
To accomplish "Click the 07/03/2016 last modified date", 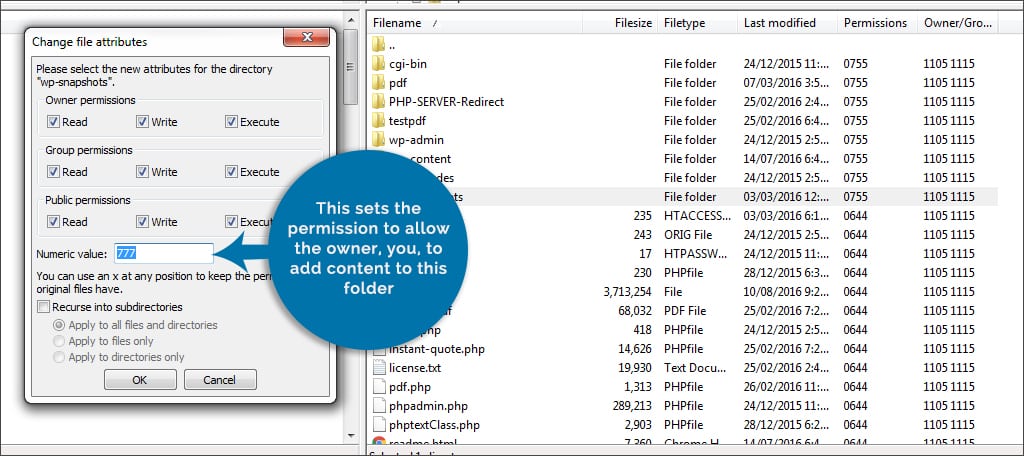I will point(788,82).
